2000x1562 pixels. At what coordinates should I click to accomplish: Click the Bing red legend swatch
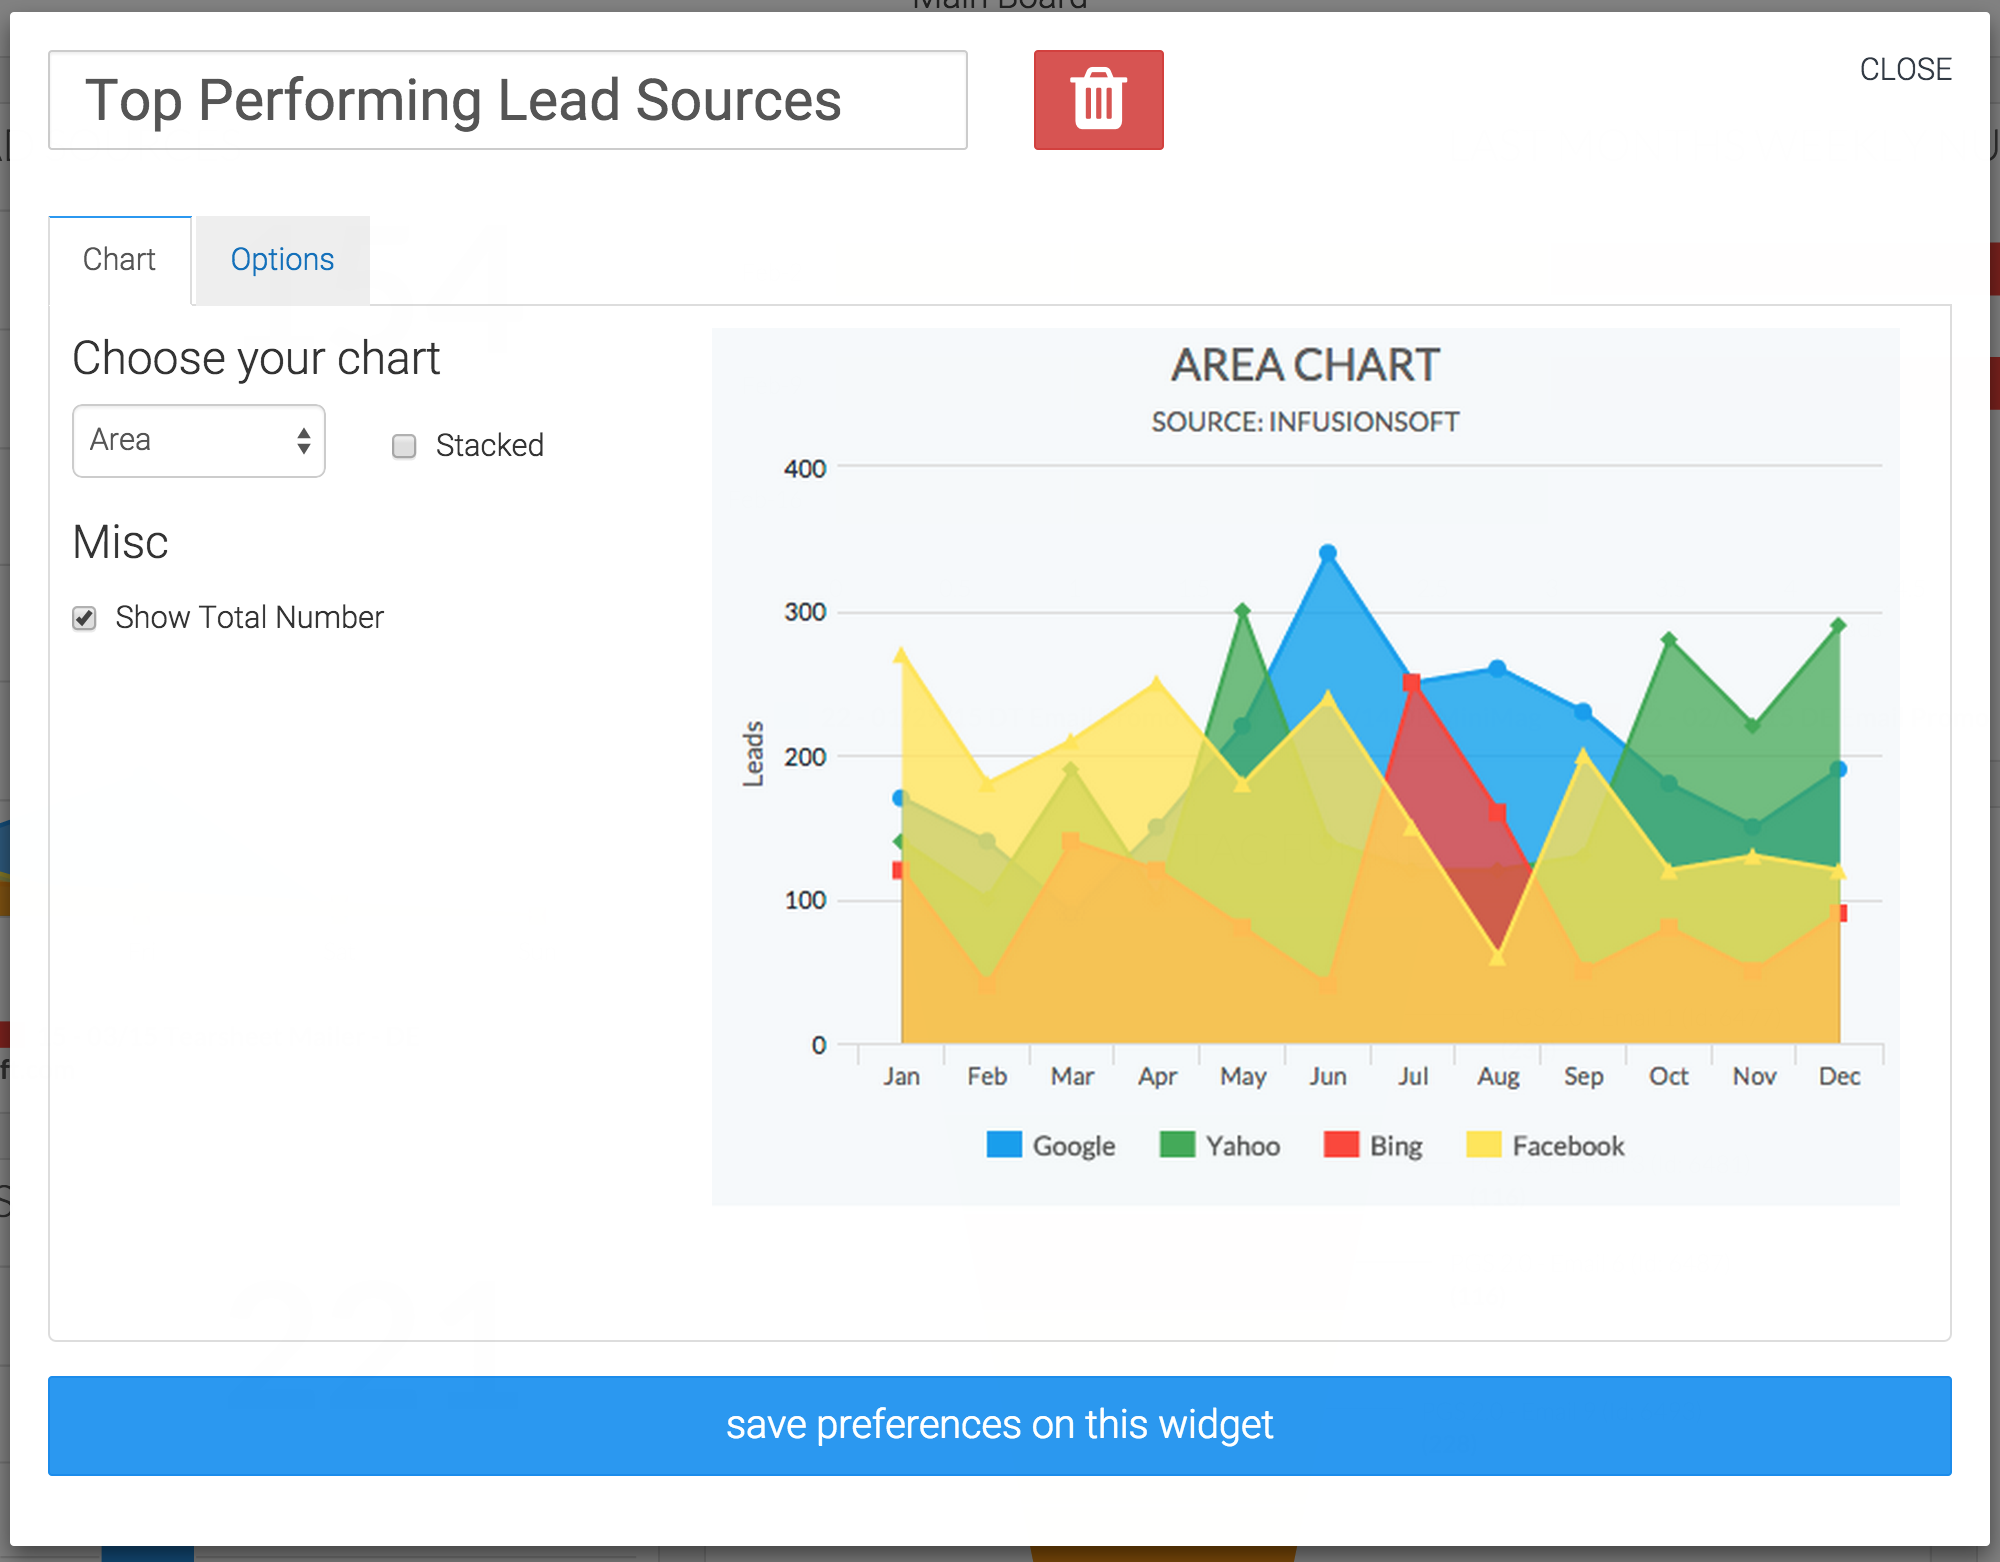coord(1340,1145)
